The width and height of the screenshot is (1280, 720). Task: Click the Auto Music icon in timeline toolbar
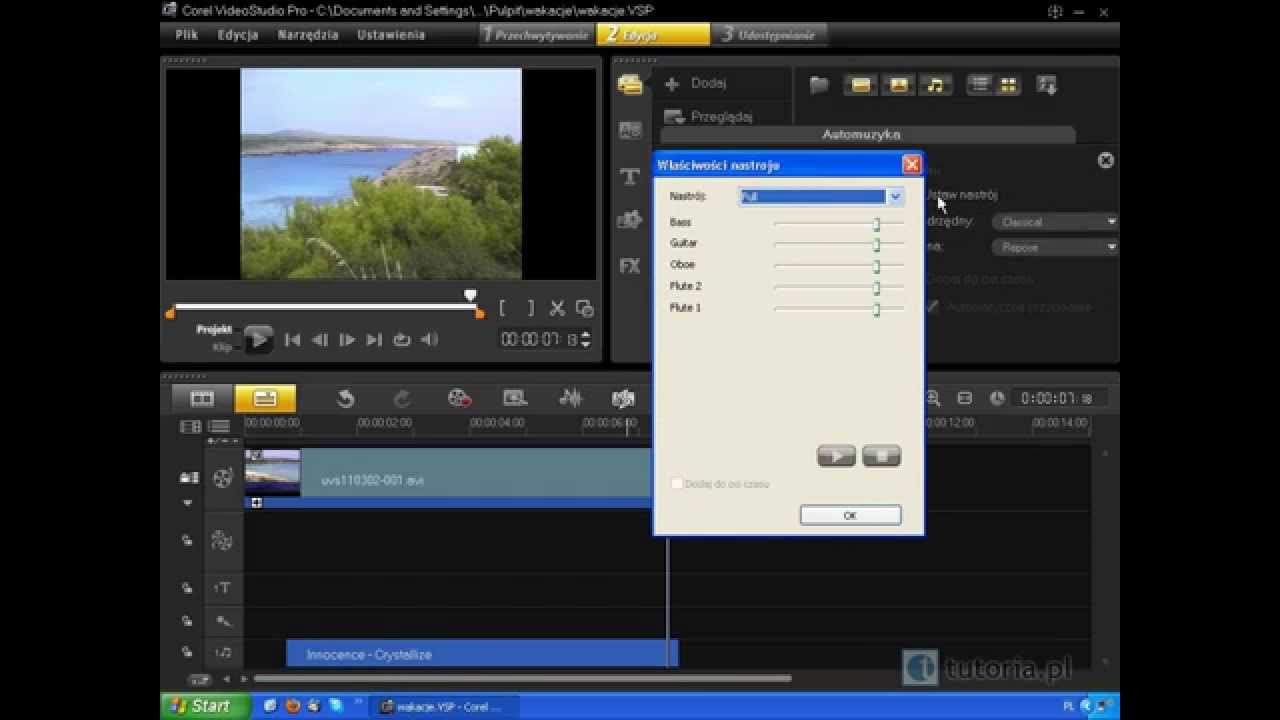[x=623, y=398]
